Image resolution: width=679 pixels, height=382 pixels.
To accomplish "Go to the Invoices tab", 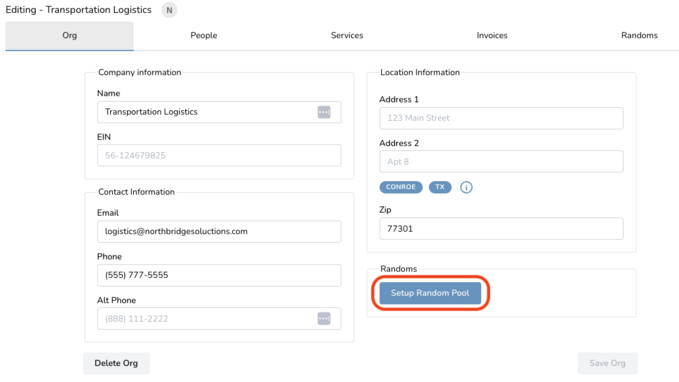I will click(492, 36).
